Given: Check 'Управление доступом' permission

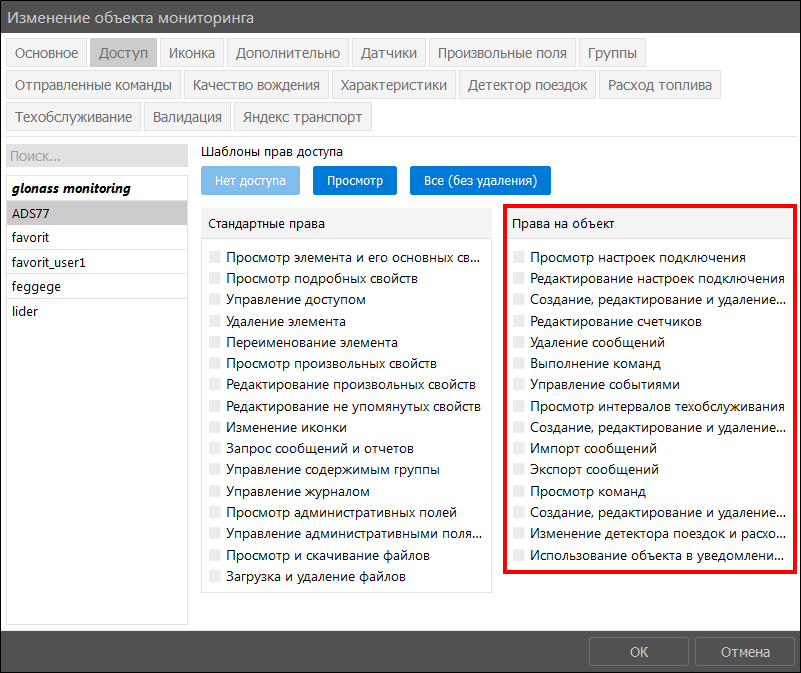Looking at the screenshot, I should tap(215, 299).
